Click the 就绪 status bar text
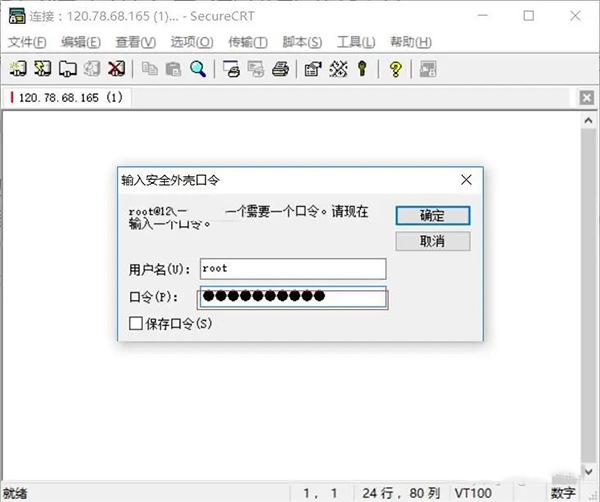Image resolution: width=600 pixels, height=502 pixels. [15, 493]
